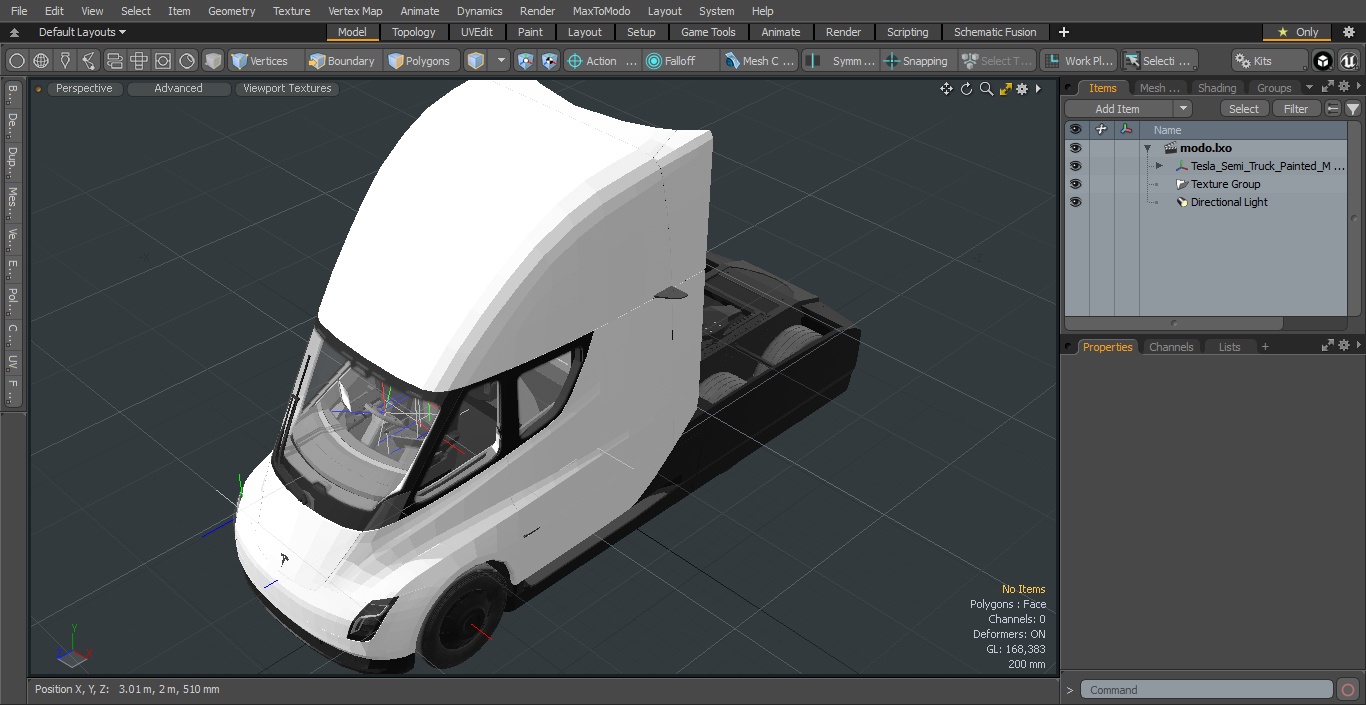Click the Filter button in Items panel

(x=1296, y=109)
